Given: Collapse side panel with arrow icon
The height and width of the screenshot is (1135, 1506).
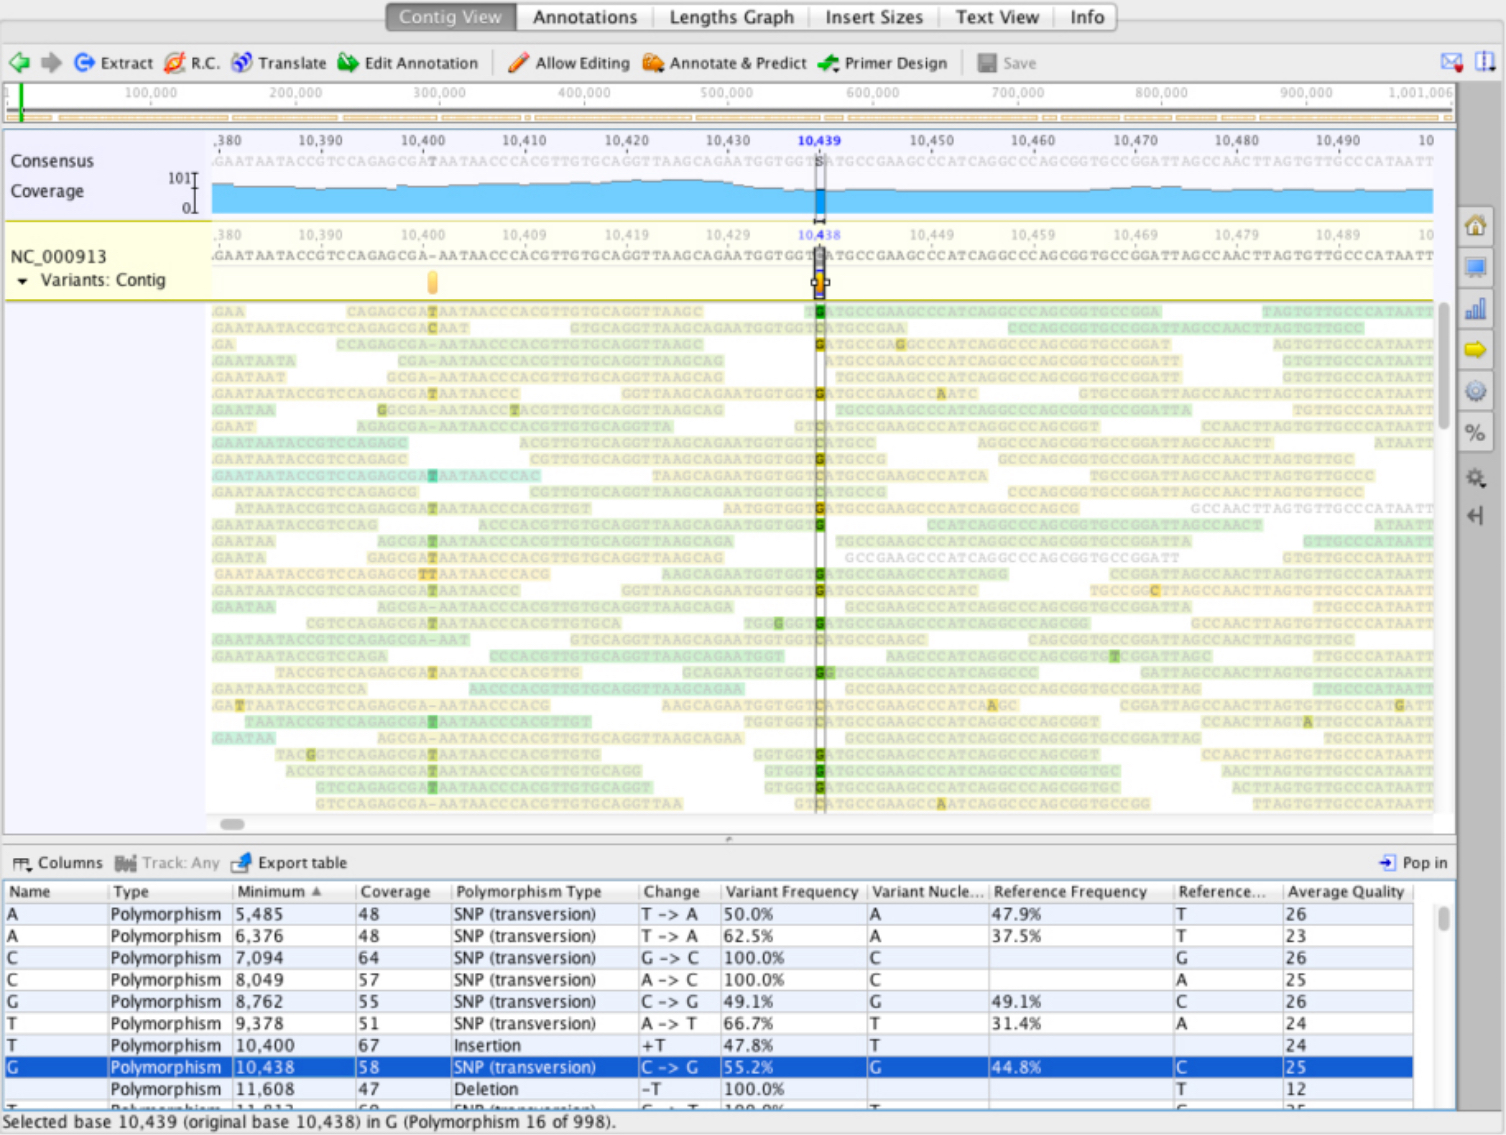Looking at the screenshot, I should point(1476,516).
